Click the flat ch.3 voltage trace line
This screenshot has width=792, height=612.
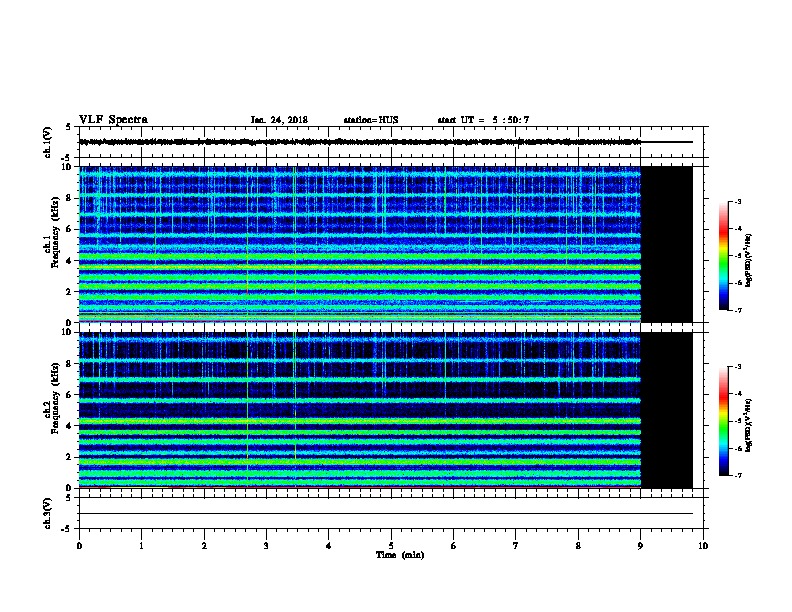386,514
